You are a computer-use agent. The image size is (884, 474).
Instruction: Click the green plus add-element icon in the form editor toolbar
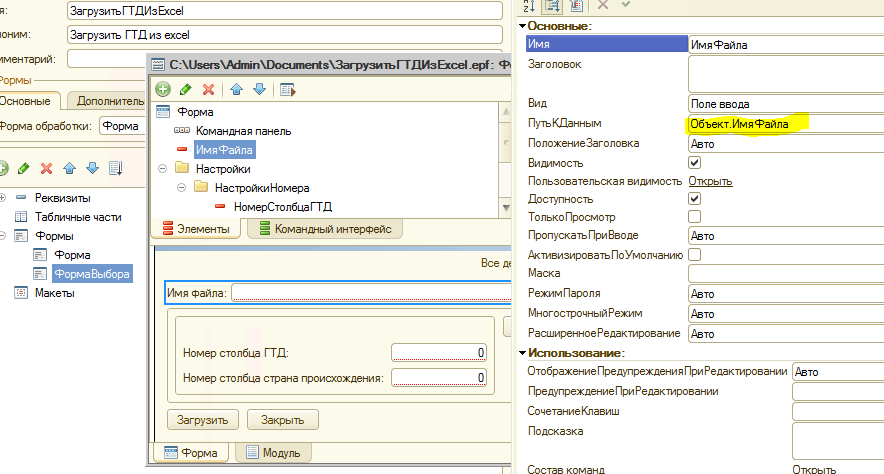pos(163,89)
